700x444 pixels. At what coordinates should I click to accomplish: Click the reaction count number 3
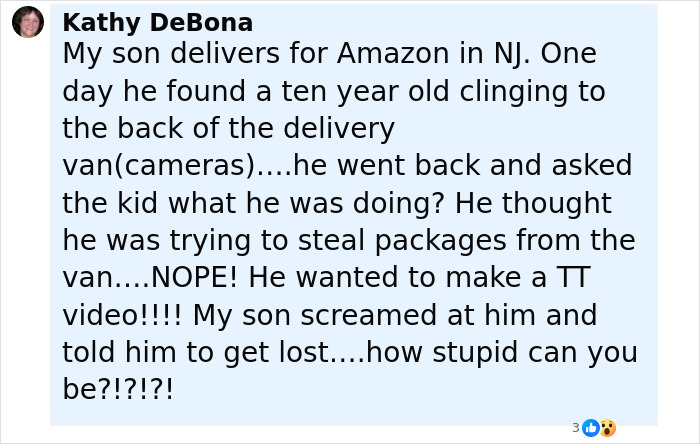576,428
